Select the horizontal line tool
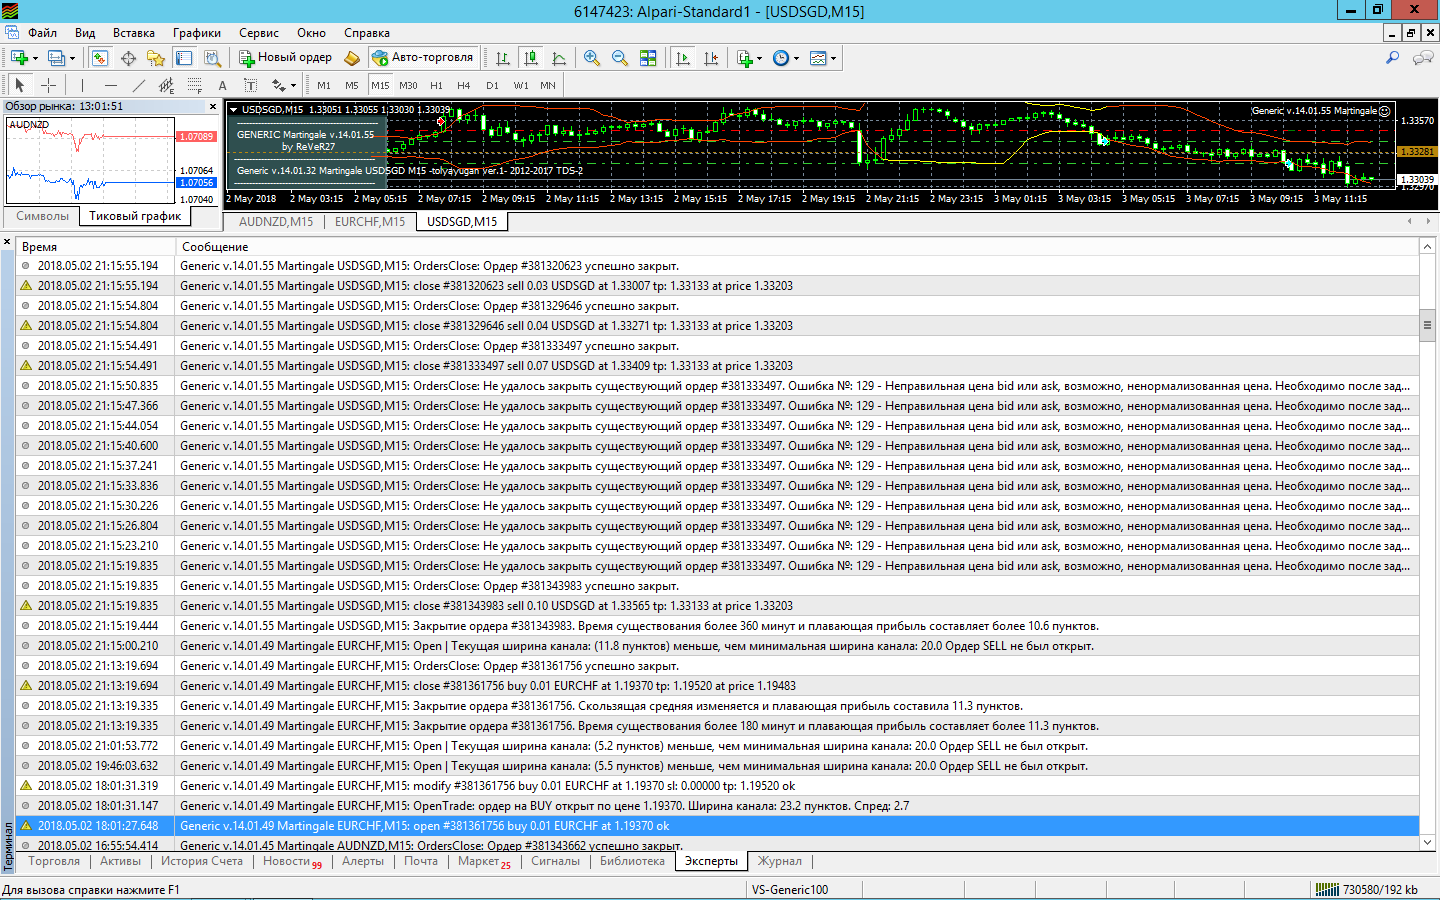Screen dimensions: 1440x900 click(x=110, y=85)
